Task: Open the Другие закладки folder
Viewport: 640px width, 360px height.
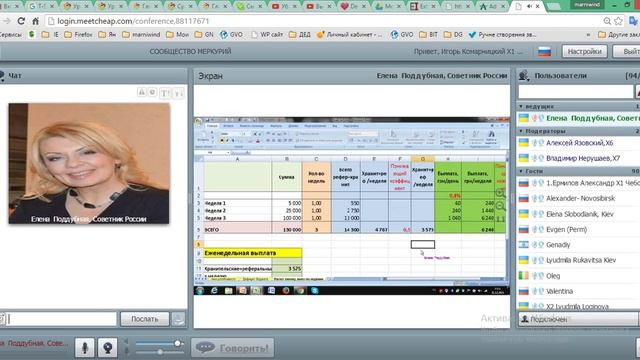Action: 619,35
